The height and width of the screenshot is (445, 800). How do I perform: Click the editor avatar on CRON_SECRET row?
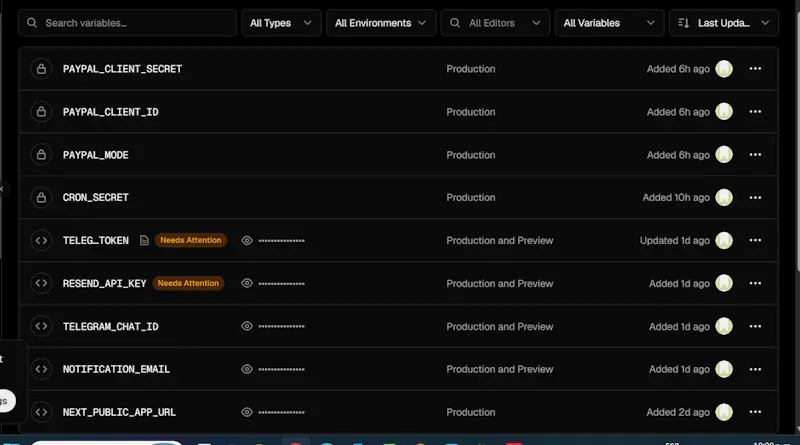click(724, 197)
